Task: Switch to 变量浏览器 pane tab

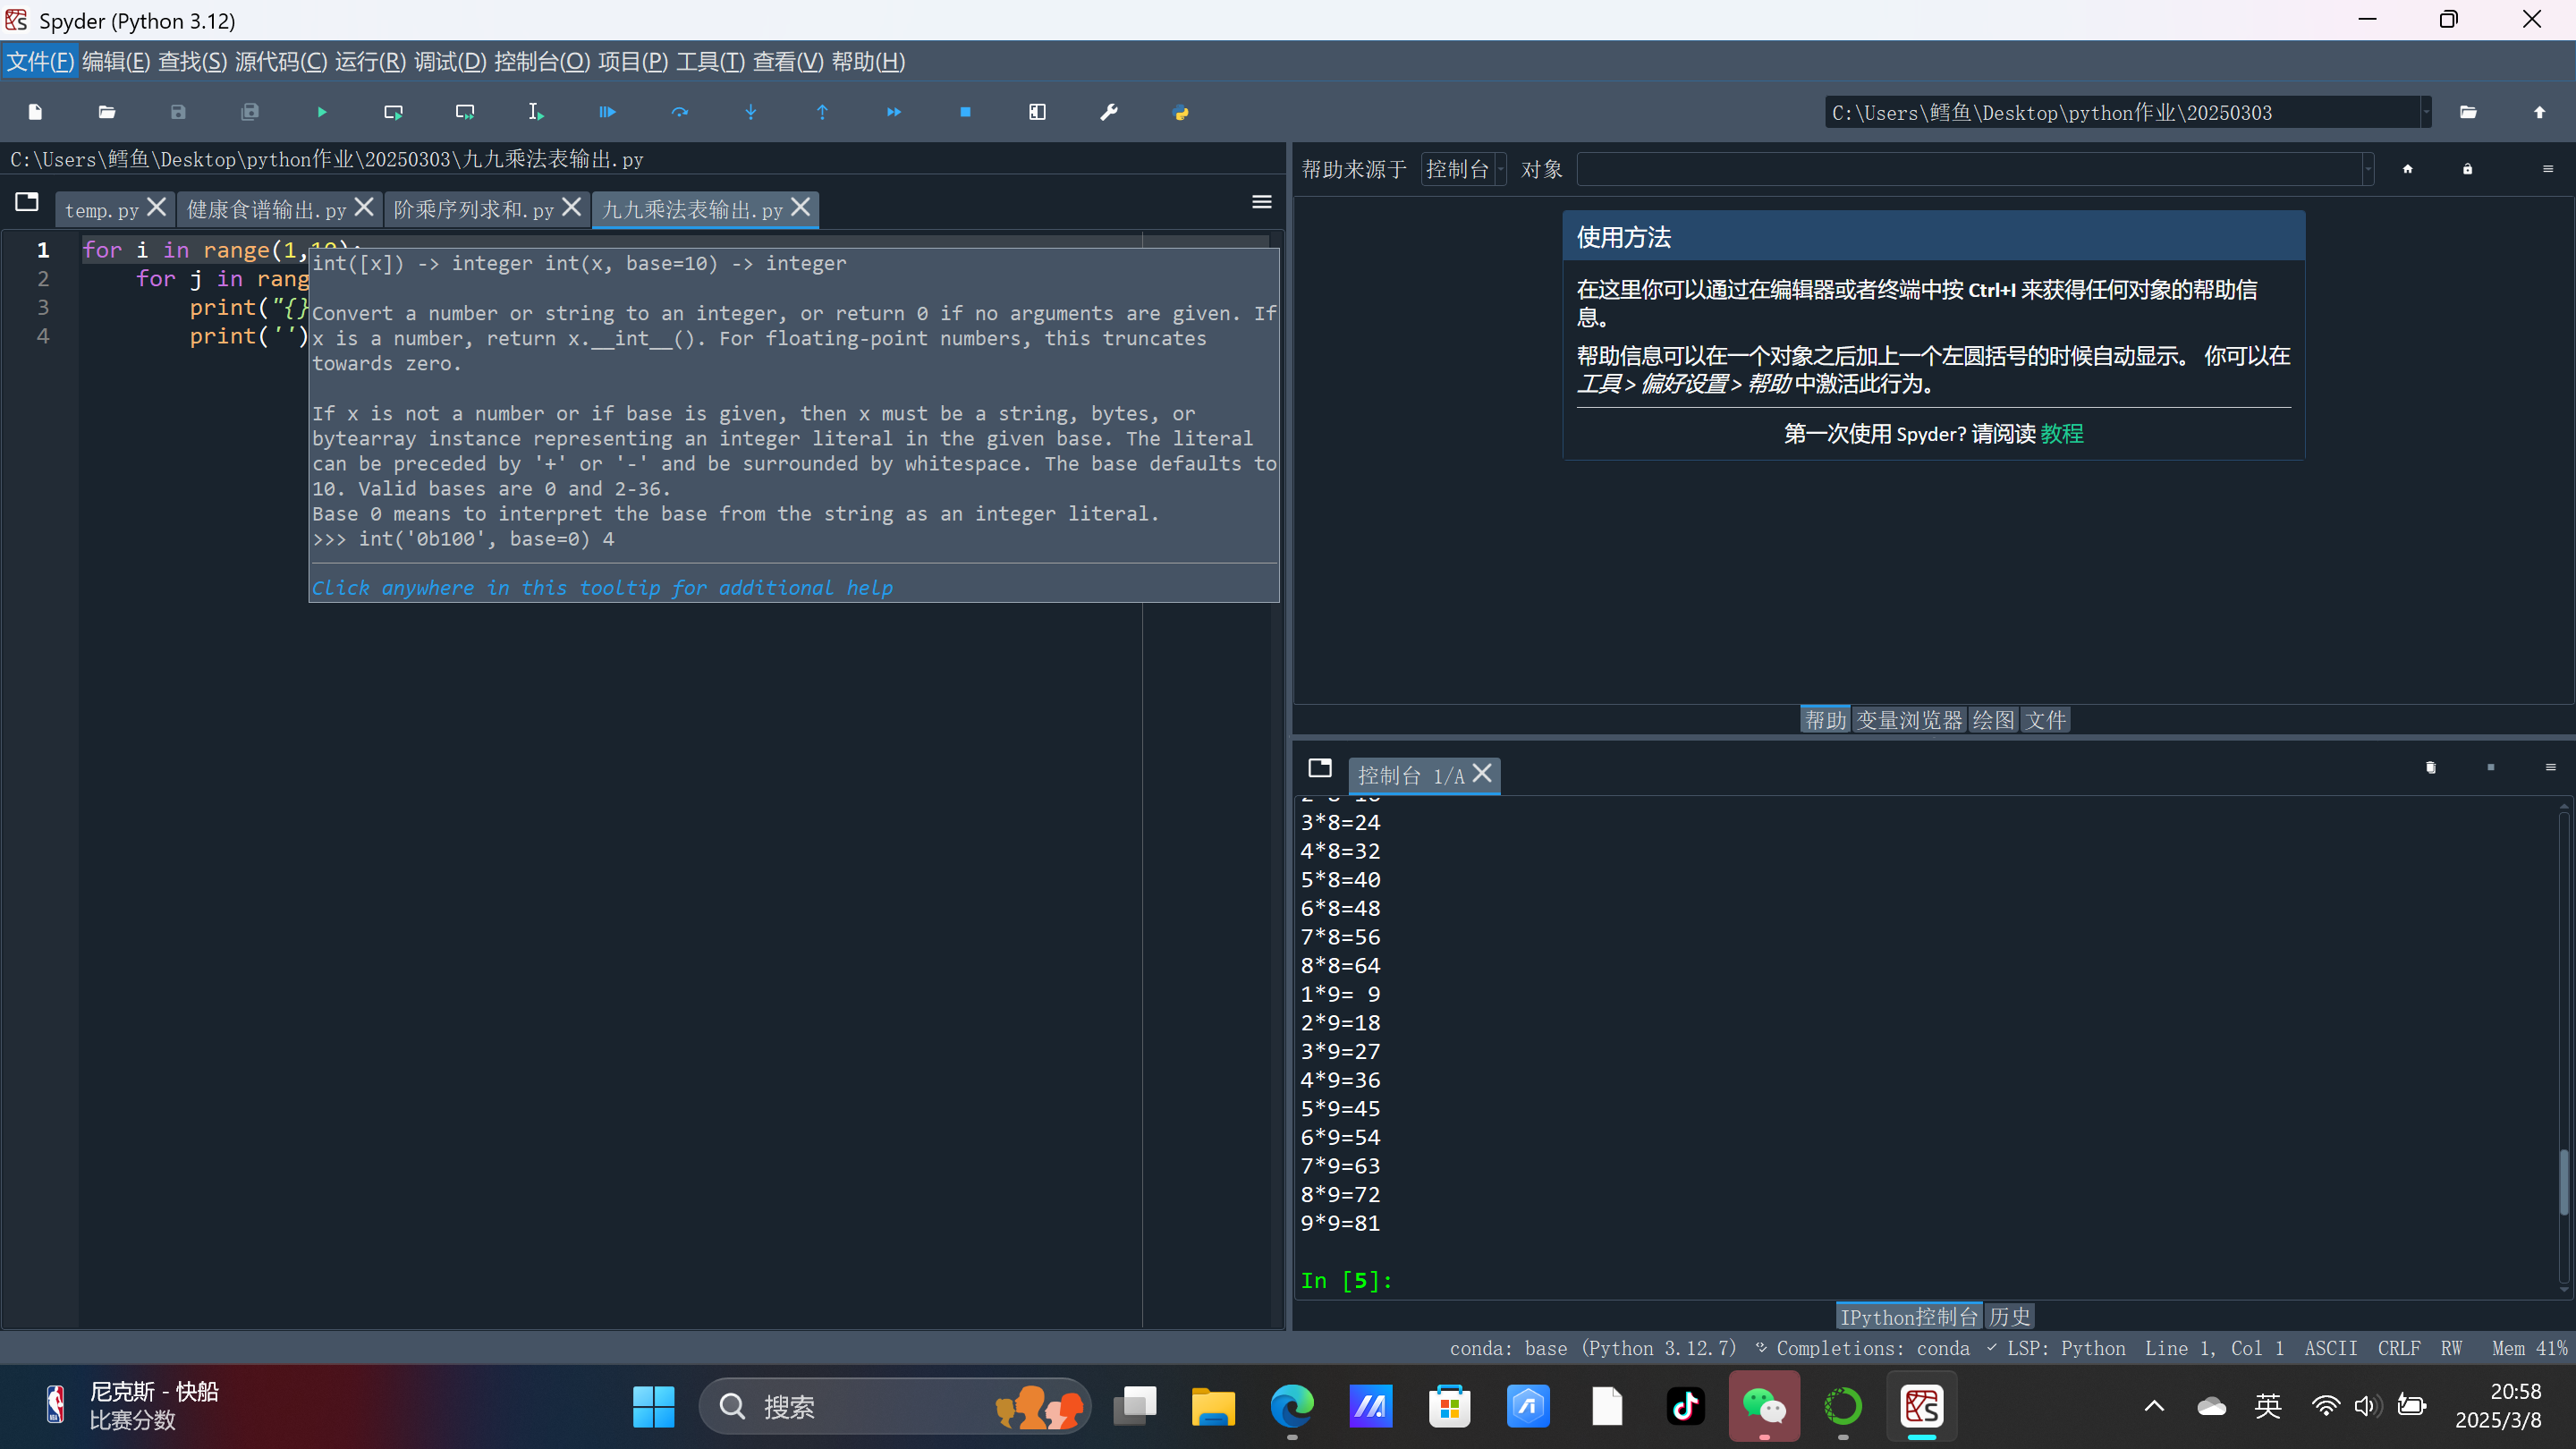Action: 1908,720
